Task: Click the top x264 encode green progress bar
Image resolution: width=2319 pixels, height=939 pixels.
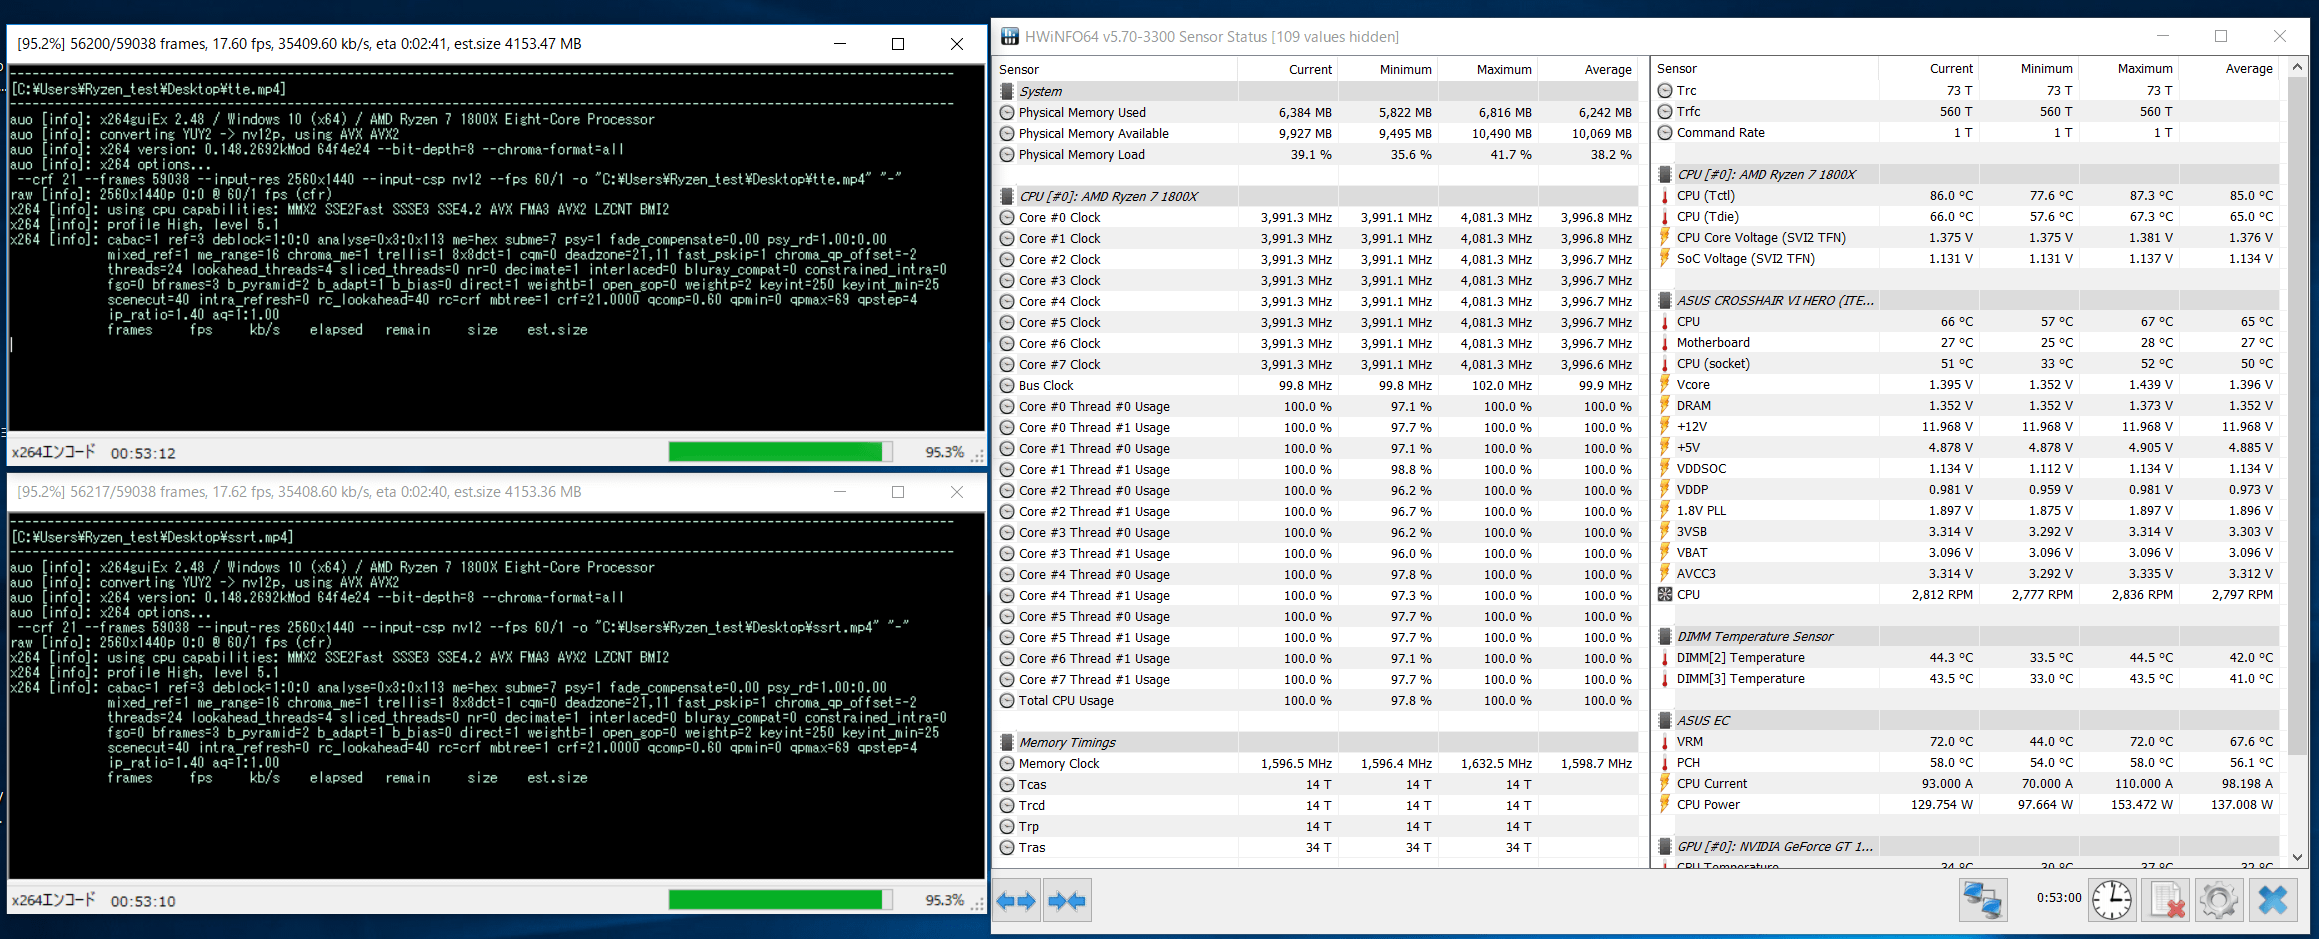Action: [780, 452]
